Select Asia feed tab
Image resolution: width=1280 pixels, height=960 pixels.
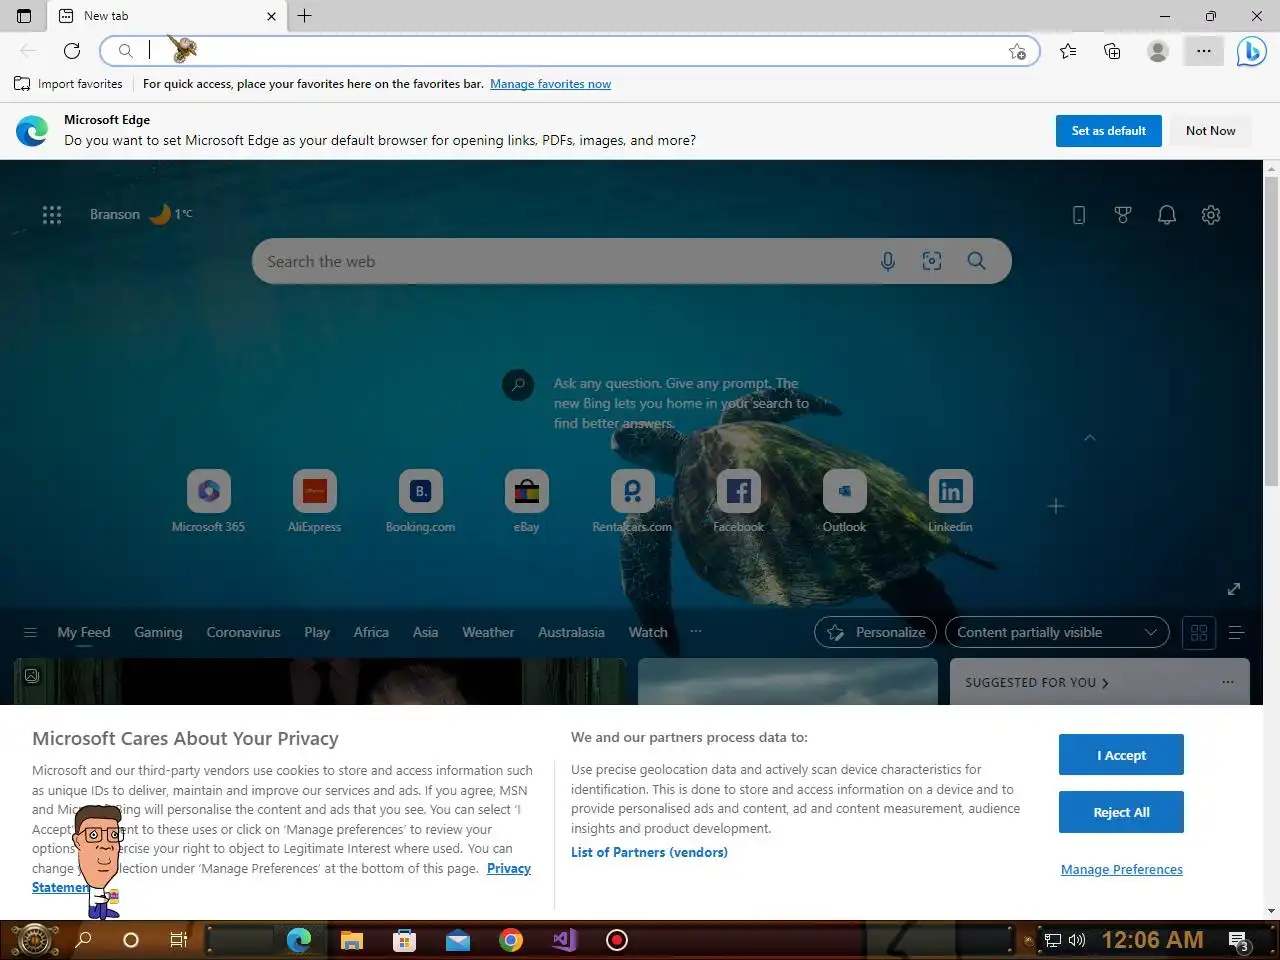point(425,632)
